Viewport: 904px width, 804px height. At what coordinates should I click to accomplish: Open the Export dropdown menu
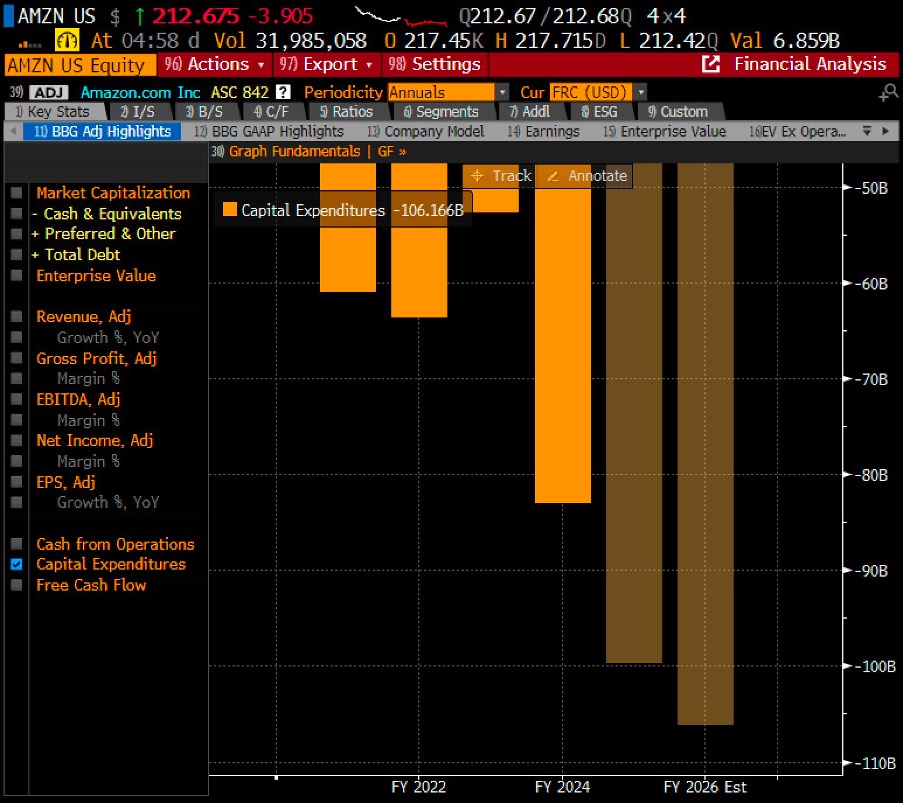326,65
